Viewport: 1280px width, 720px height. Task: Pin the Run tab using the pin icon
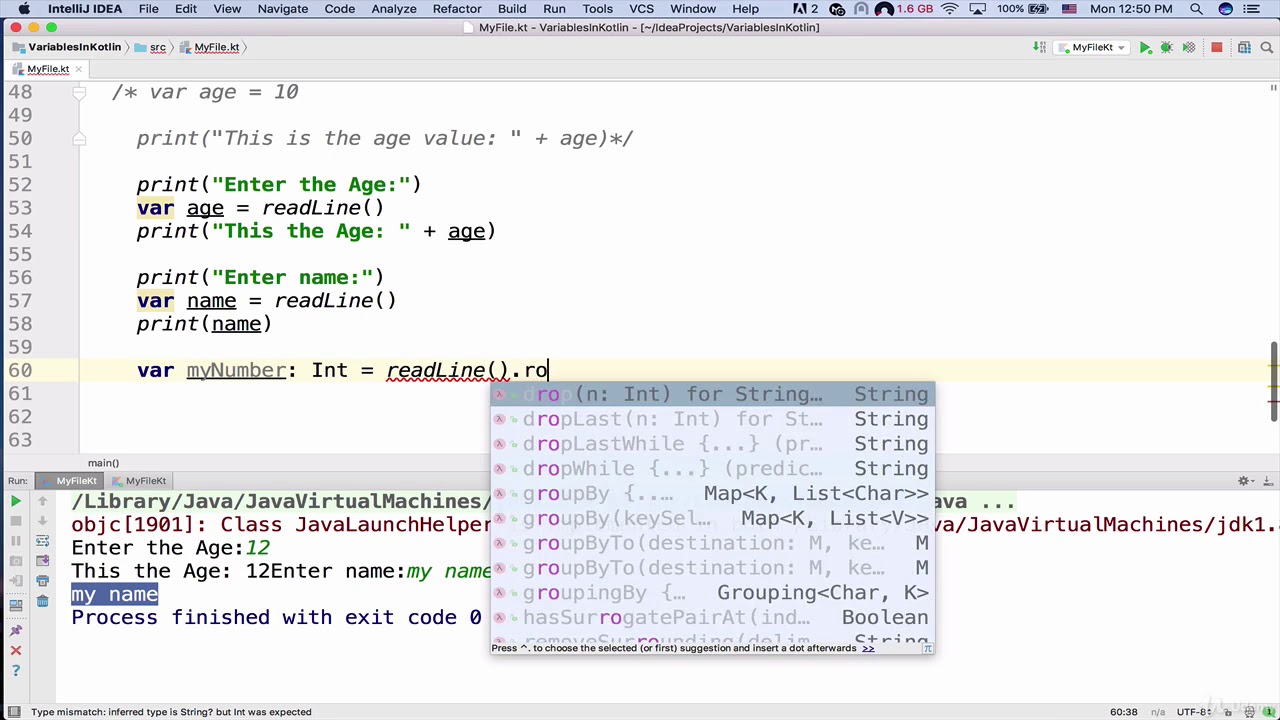[16, 630]
